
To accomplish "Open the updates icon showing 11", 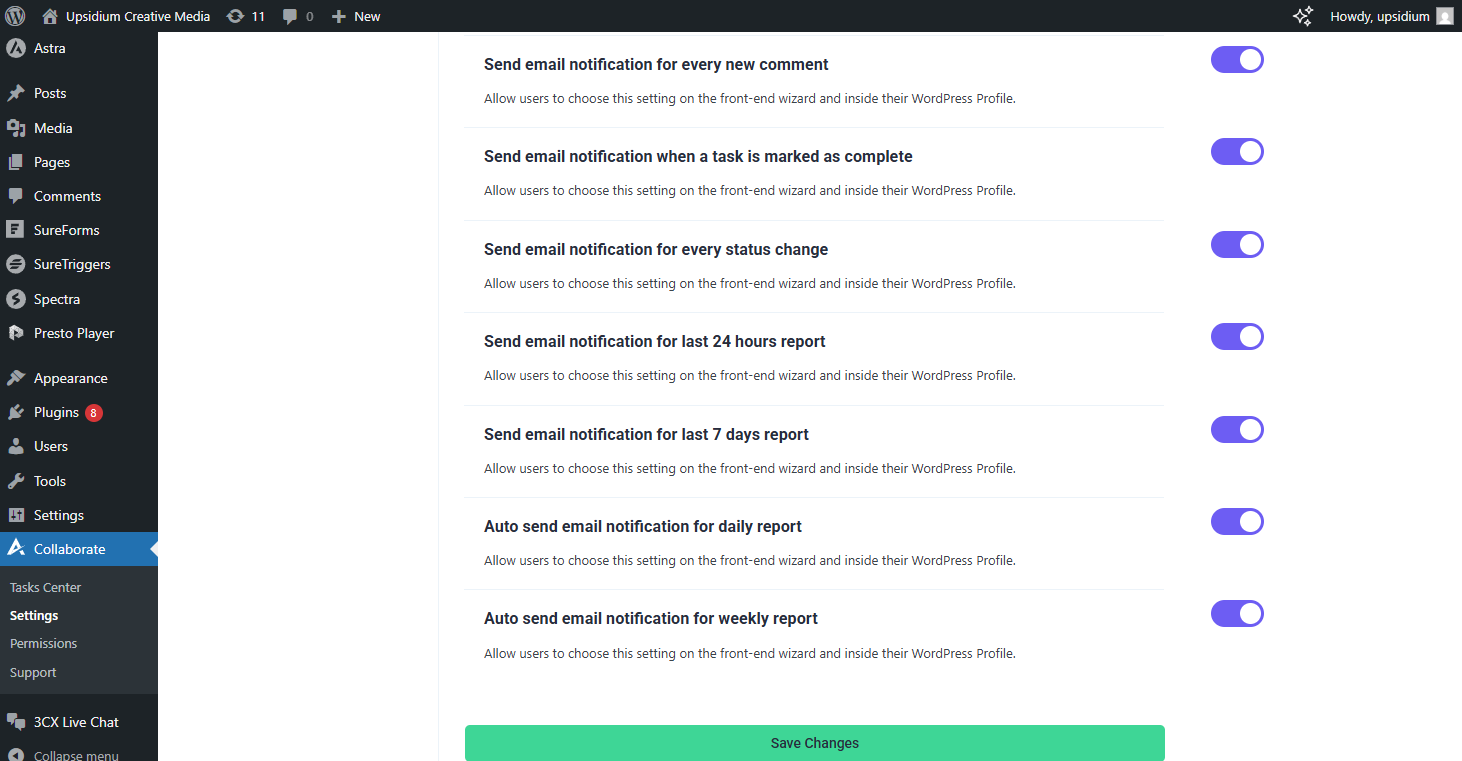I will tap(235, 16).
